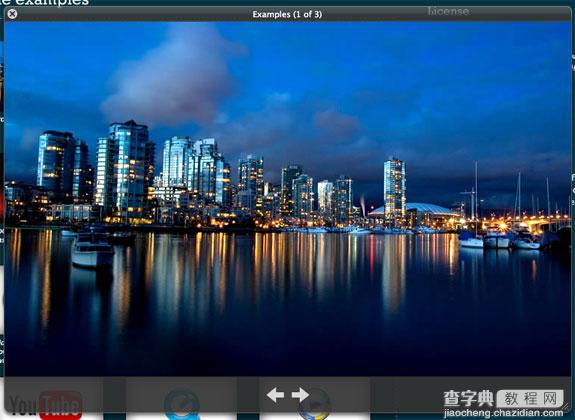Click the "Examples (1 of 3)" title text
The image size is (575, 420).
click(287, 14)
